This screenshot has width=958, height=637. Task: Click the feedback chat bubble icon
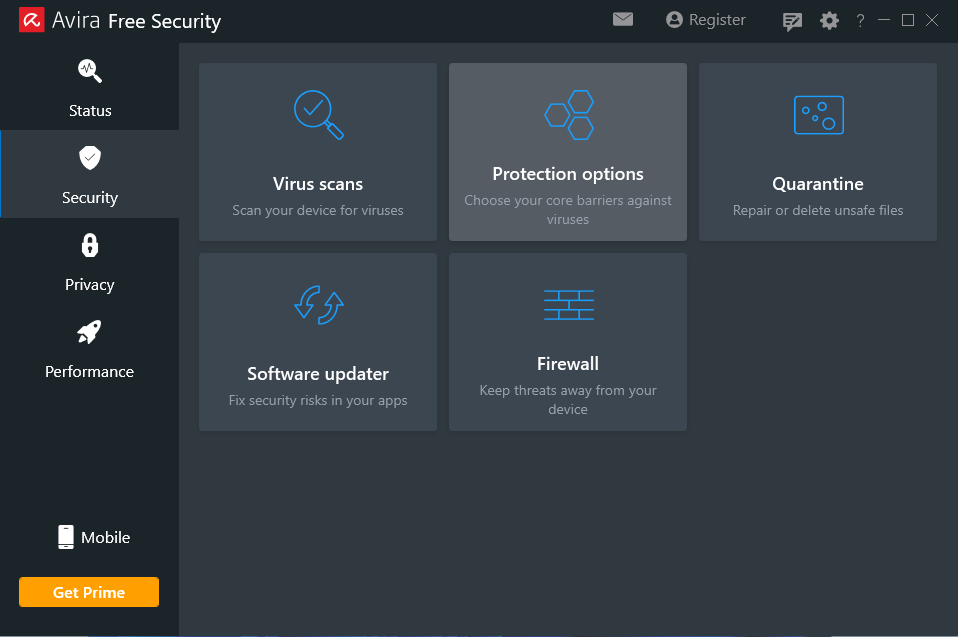[x=793, y=21]
